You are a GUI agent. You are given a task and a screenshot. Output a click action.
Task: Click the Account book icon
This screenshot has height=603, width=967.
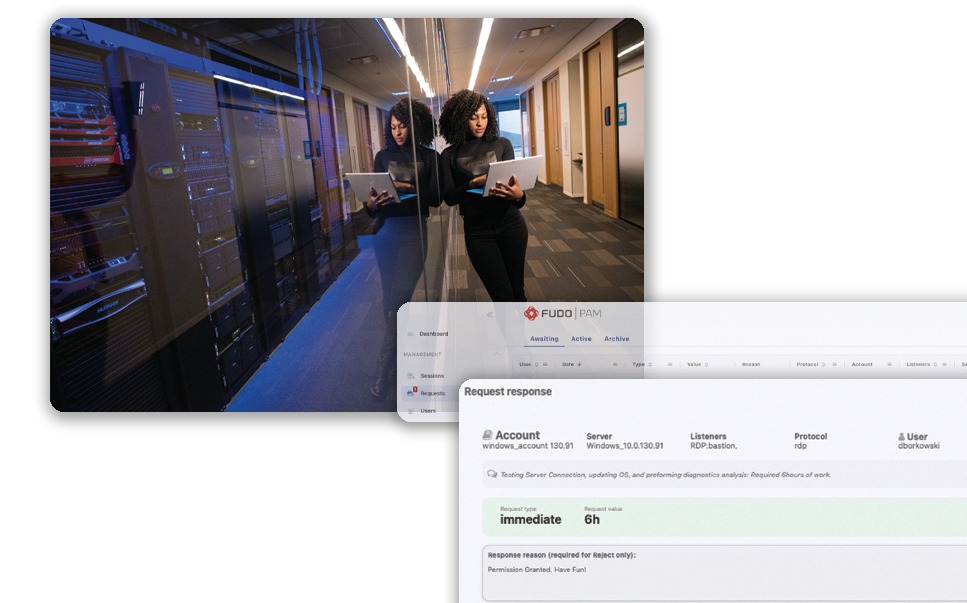[487, 436]
